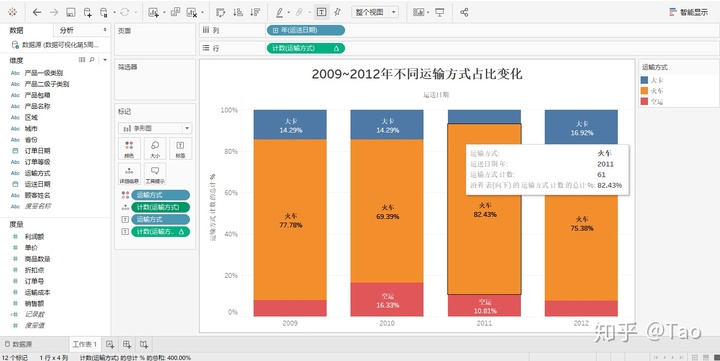The width and height of the screenshot is (720, 361).
Task: Click the highlight pen icon
Action: pyautogui.click(x=279, y=12)
